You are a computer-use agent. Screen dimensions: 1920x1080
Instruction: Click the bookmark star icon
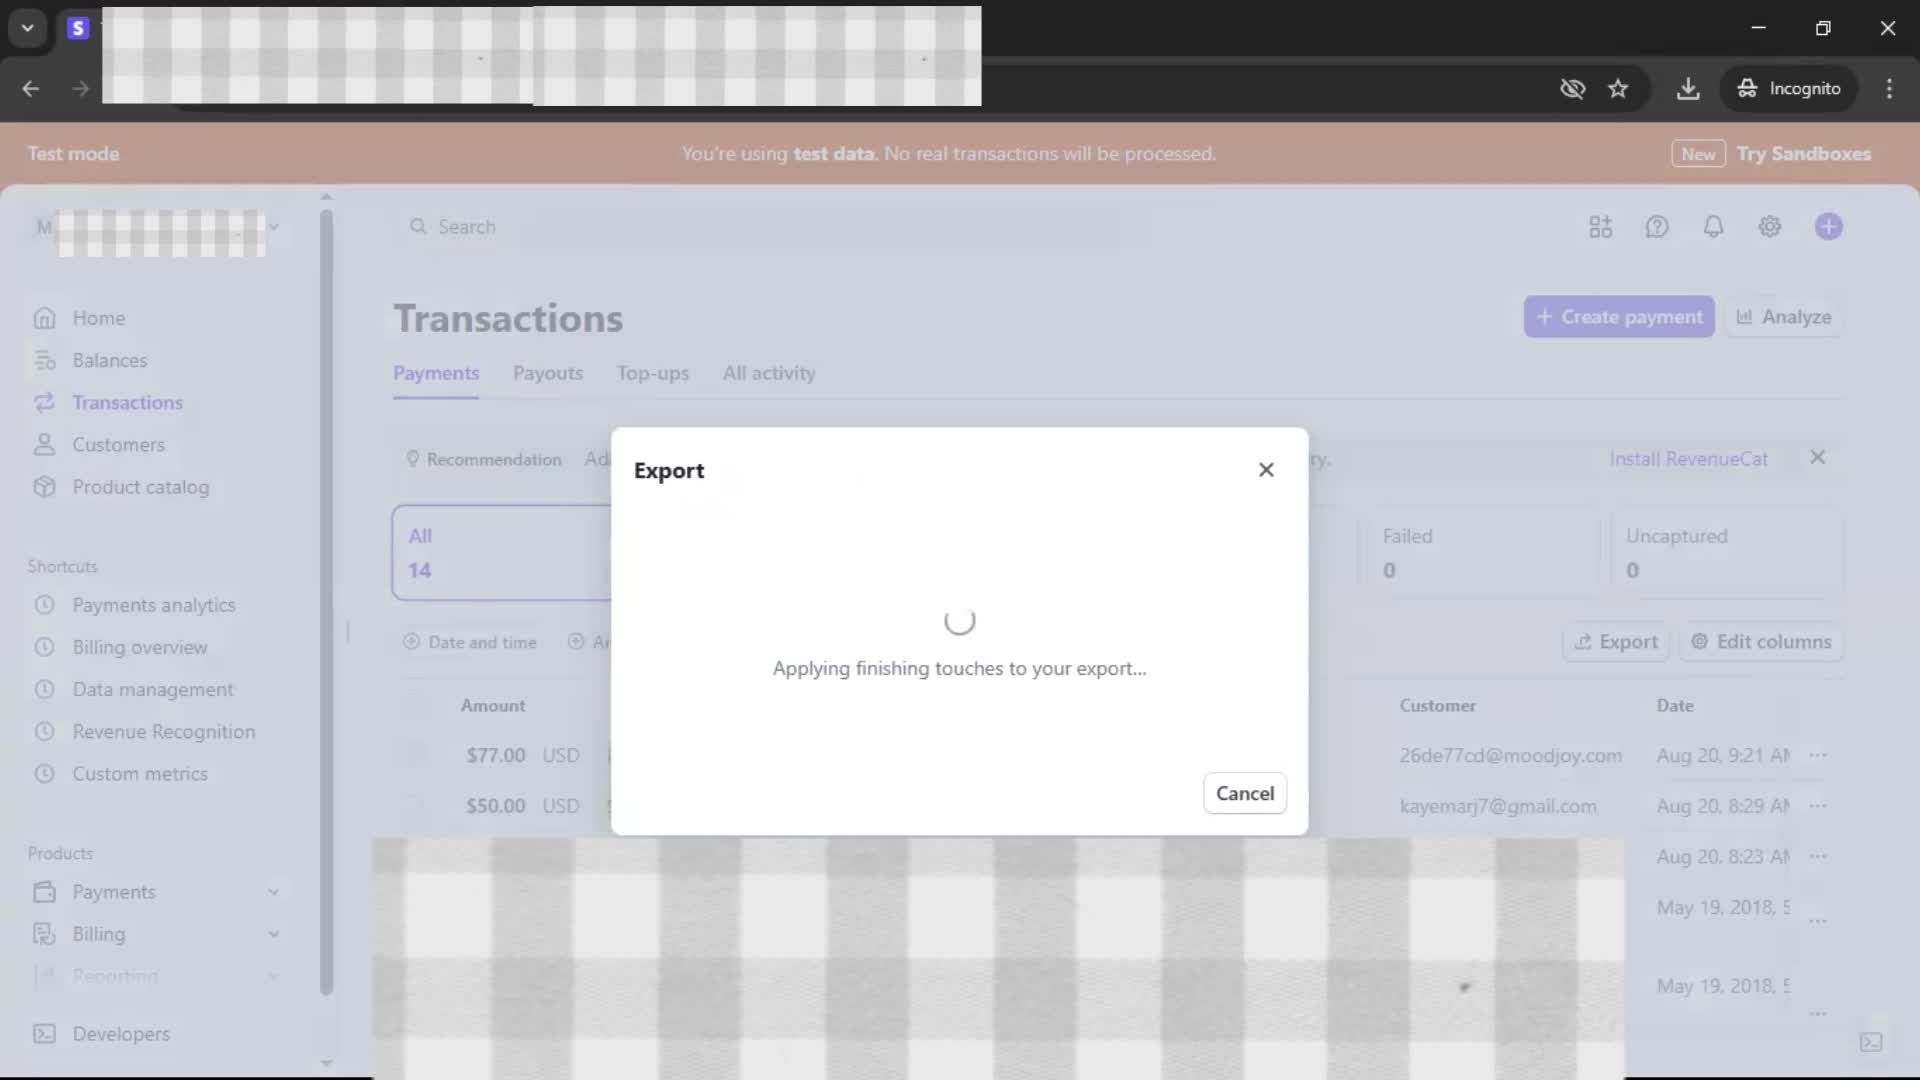click(1618, 89)
